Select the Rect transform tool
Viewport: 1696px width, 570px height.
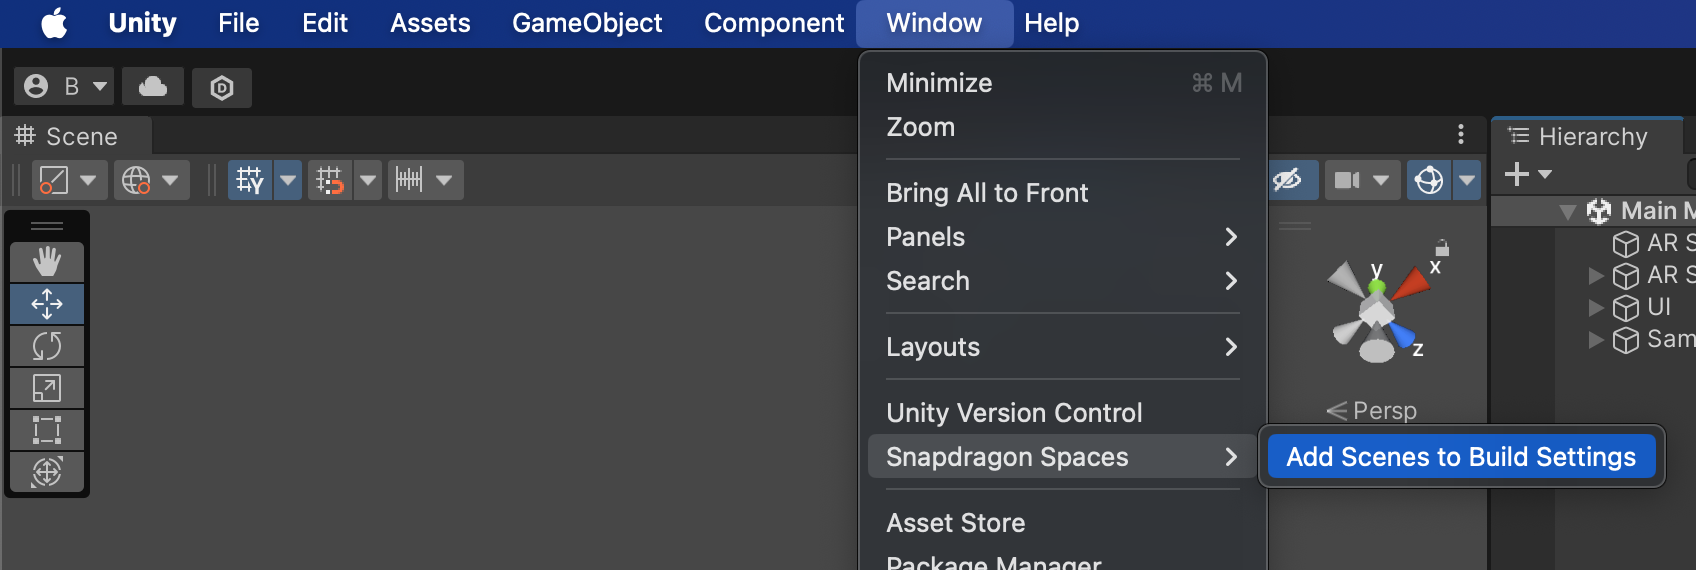point(47,430)
